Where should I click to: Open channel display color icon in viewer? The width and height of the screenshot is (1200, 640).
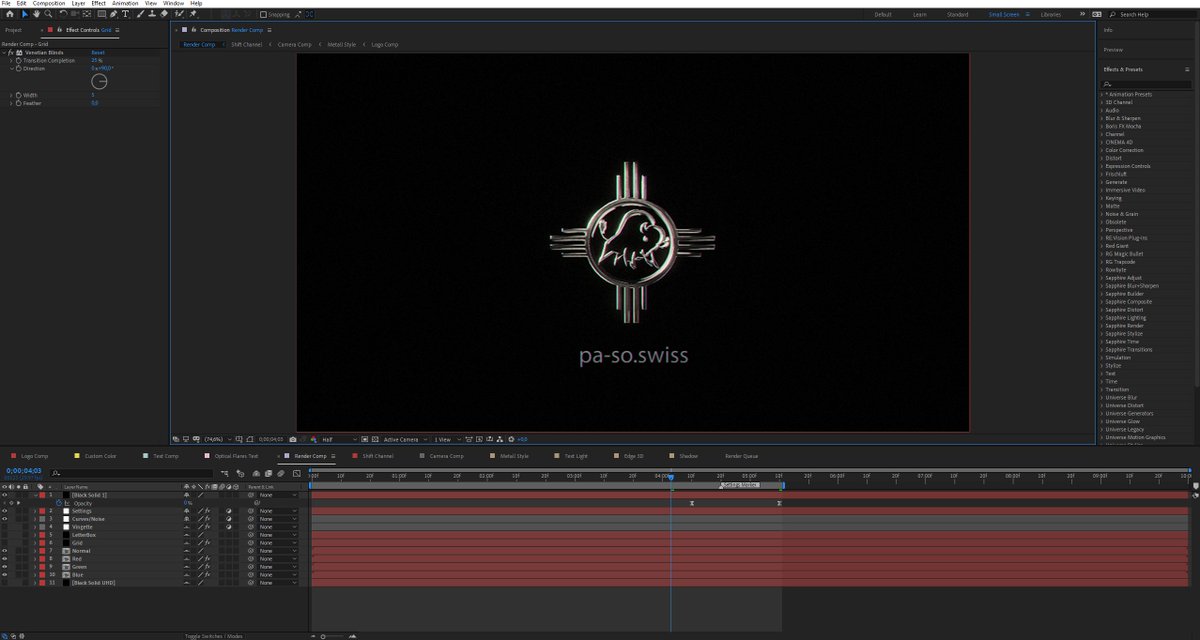click(314, 439)
